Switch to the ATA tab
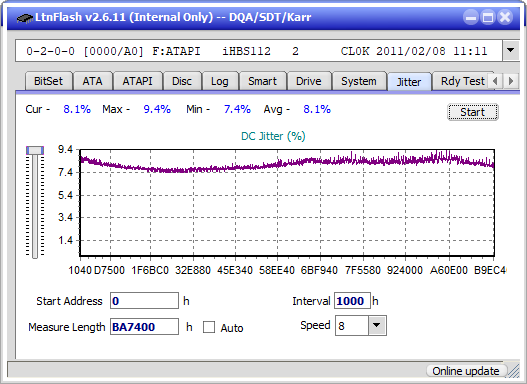527x384 pixels. pyautogui.click(x=92, y=81)
